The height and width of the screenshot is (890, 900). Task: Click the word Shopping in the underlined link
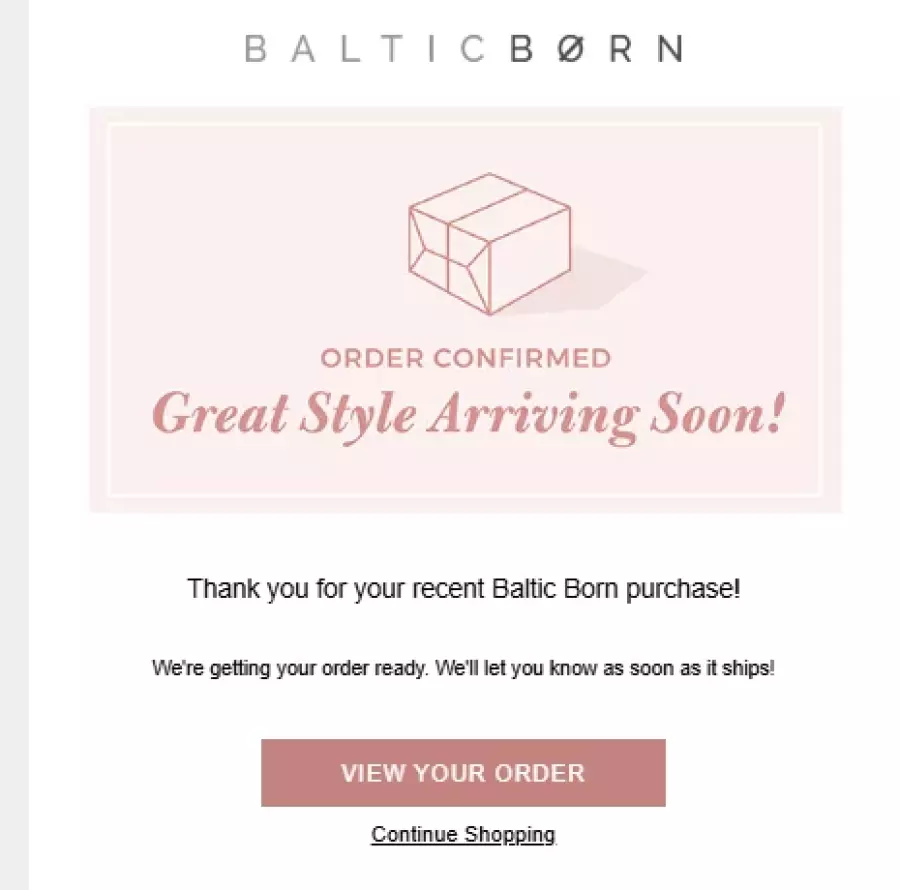510,834
